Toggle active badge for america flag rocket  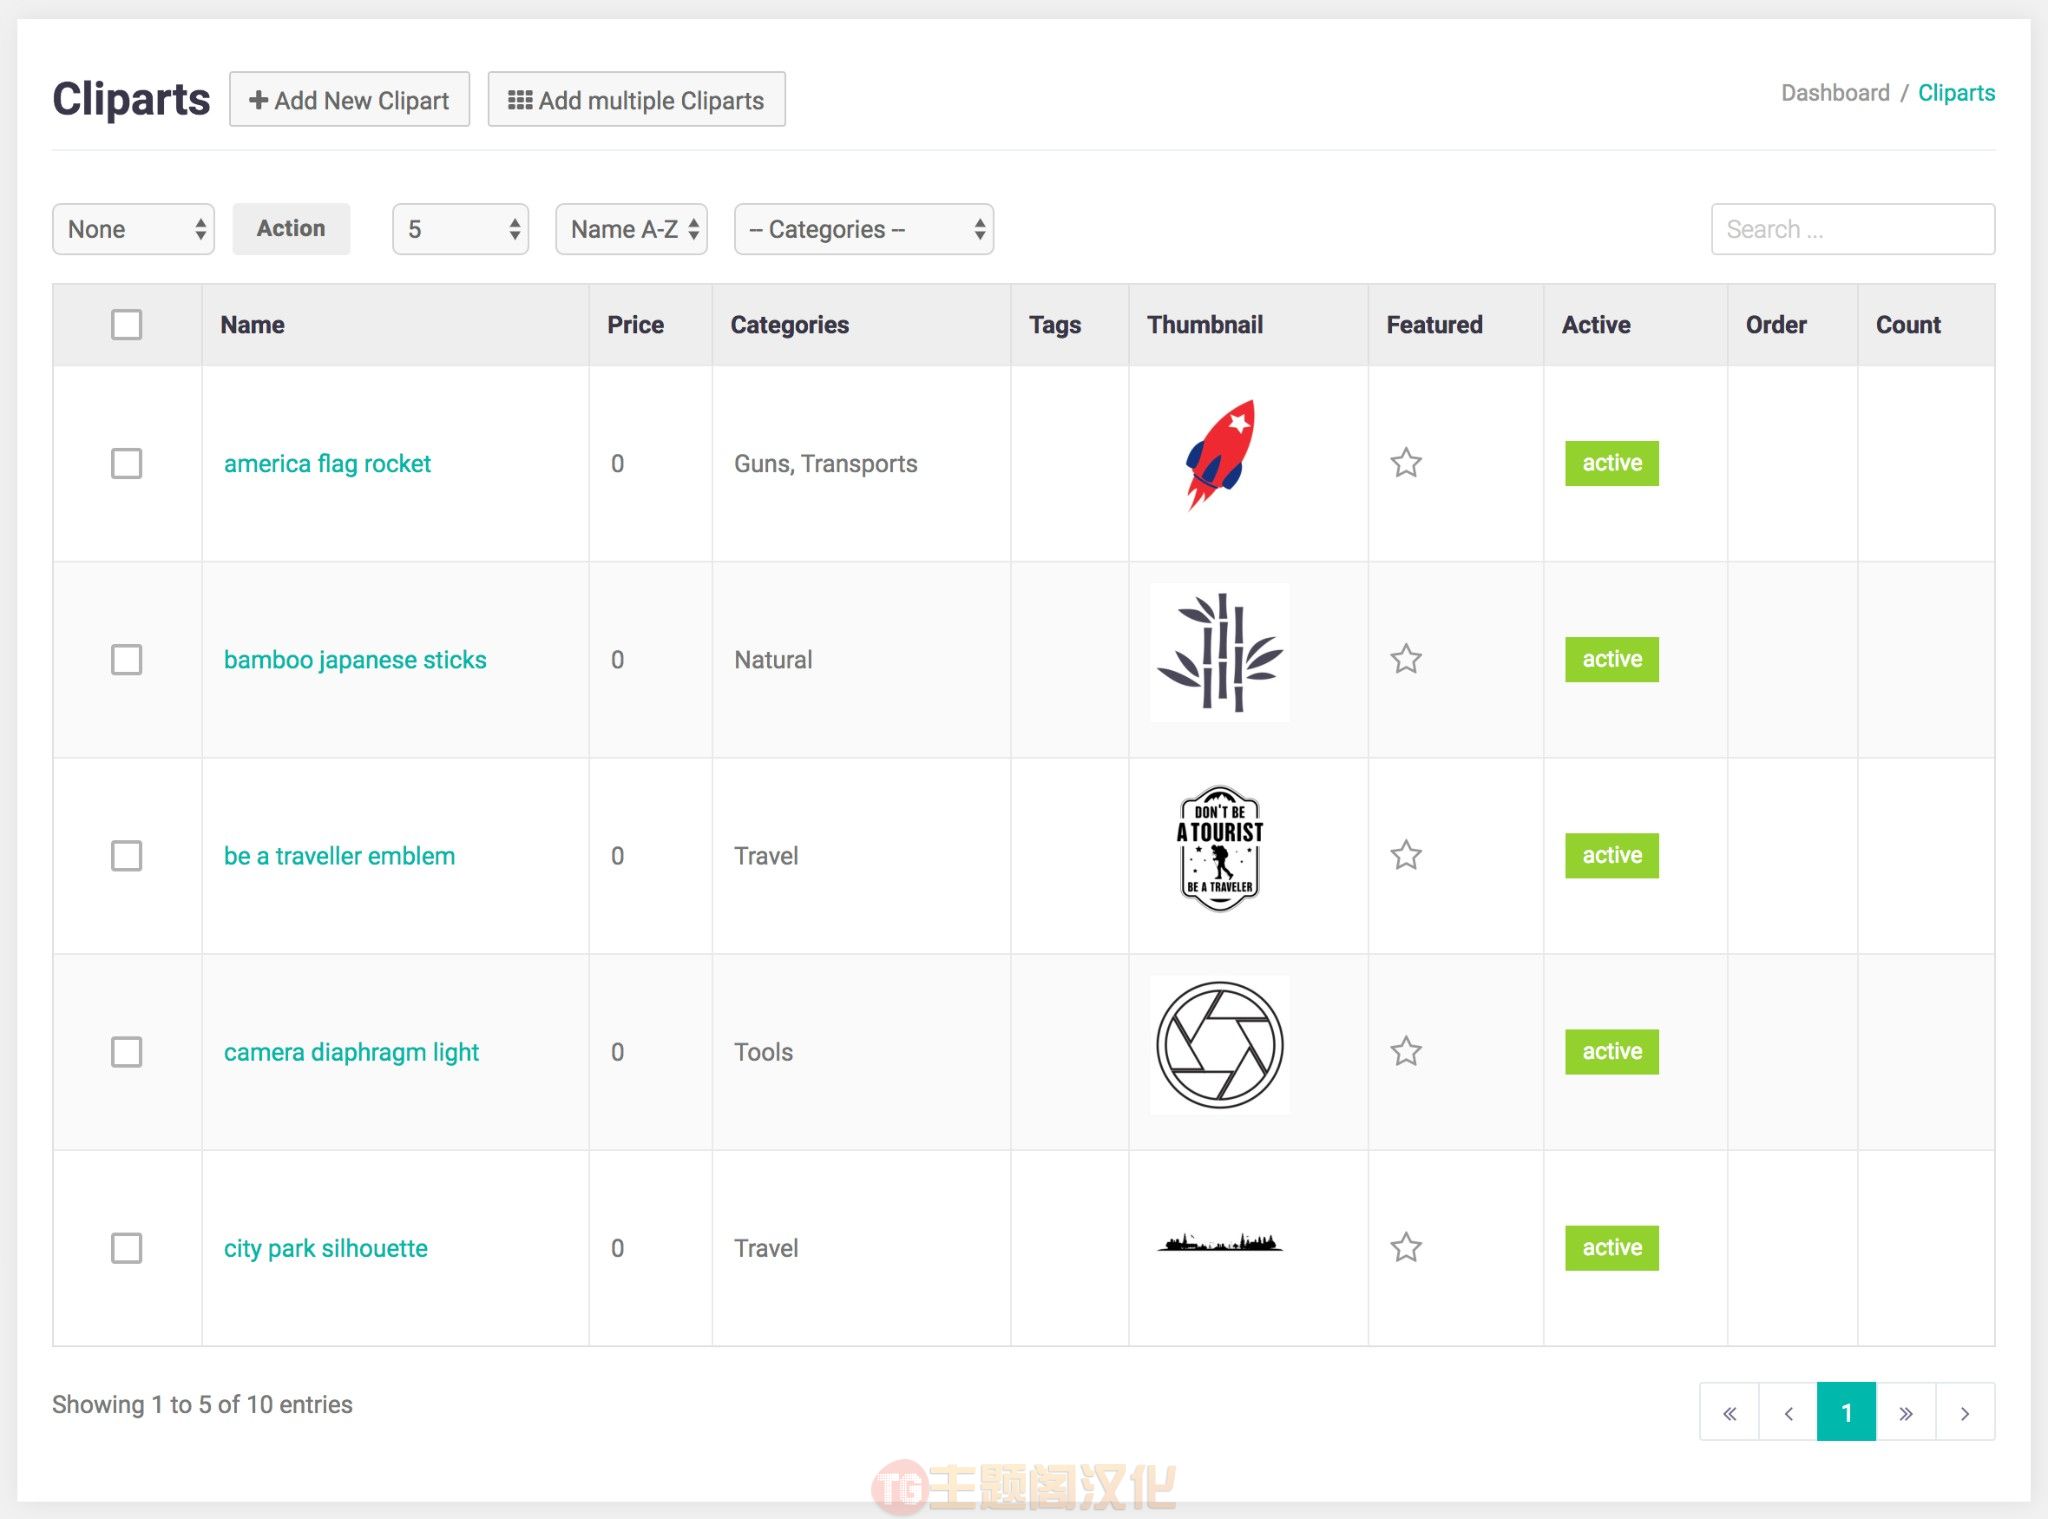click(x=1611, y=463)
